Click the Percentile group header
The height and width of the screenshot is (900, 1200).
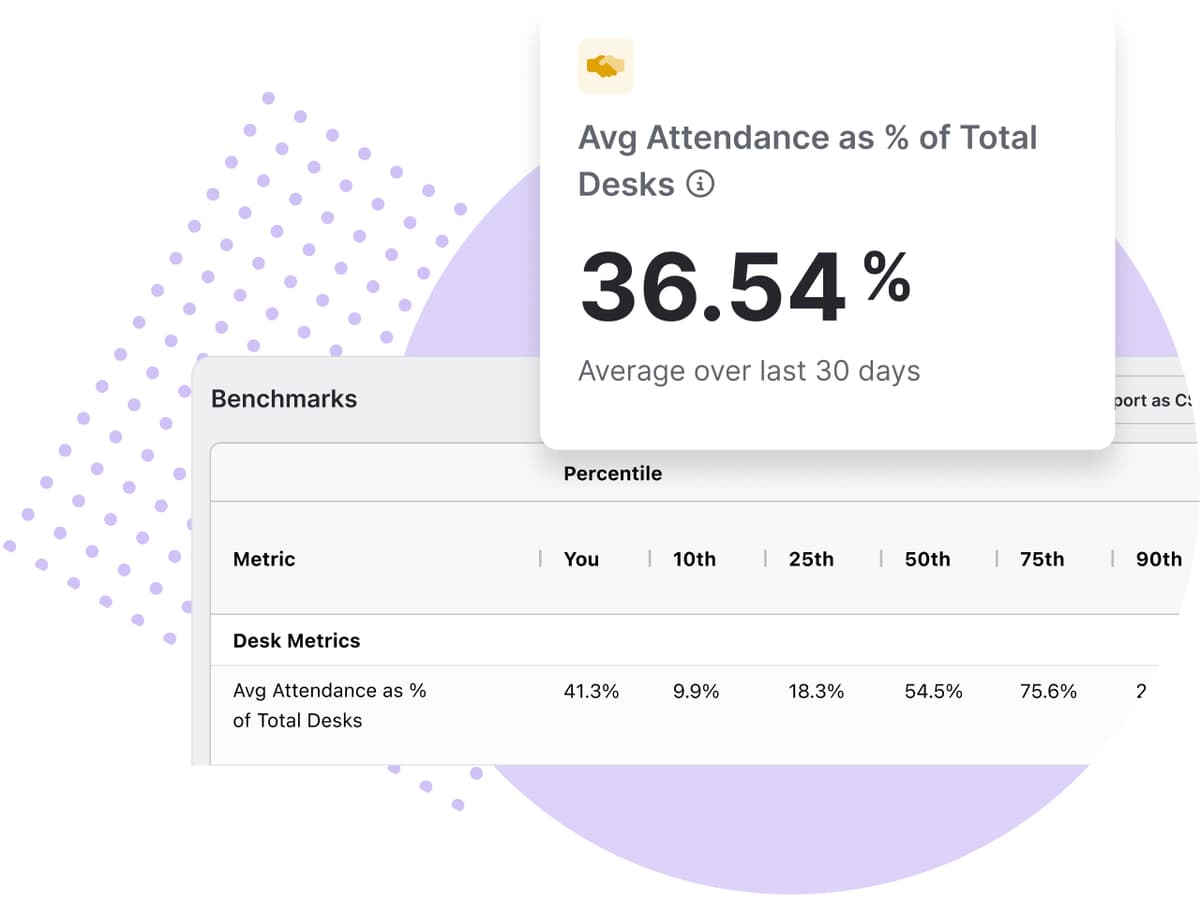[x=613, y=473]
